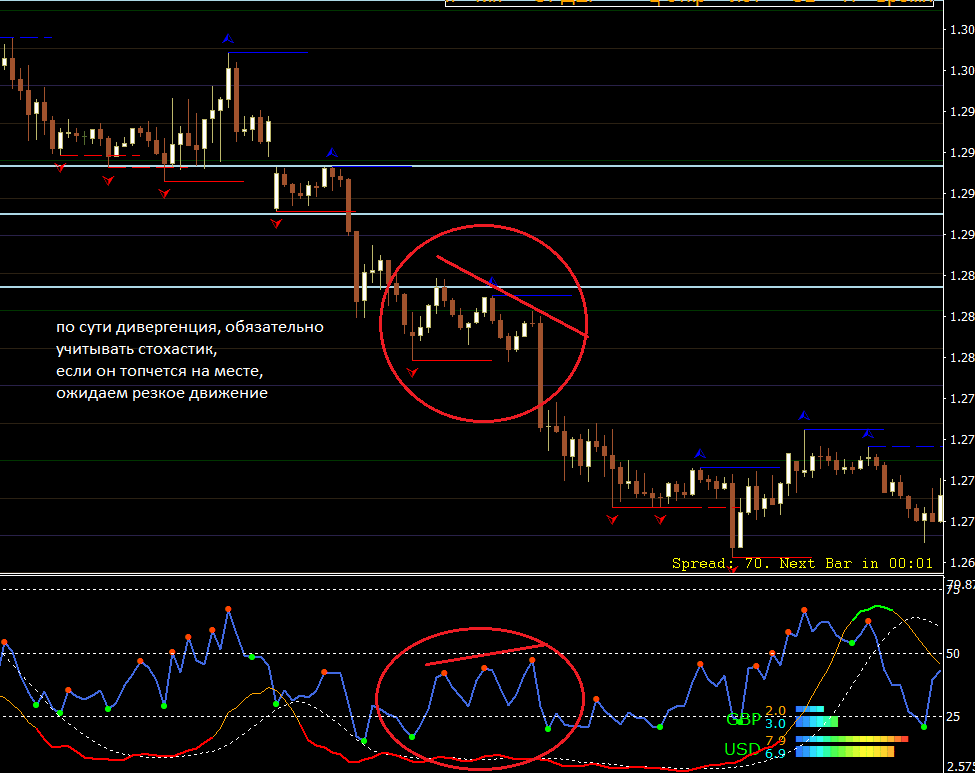Viewport: 975px width, 773px height.
Task: Click the indicator scale value 2.575
Action: (960, 767)
